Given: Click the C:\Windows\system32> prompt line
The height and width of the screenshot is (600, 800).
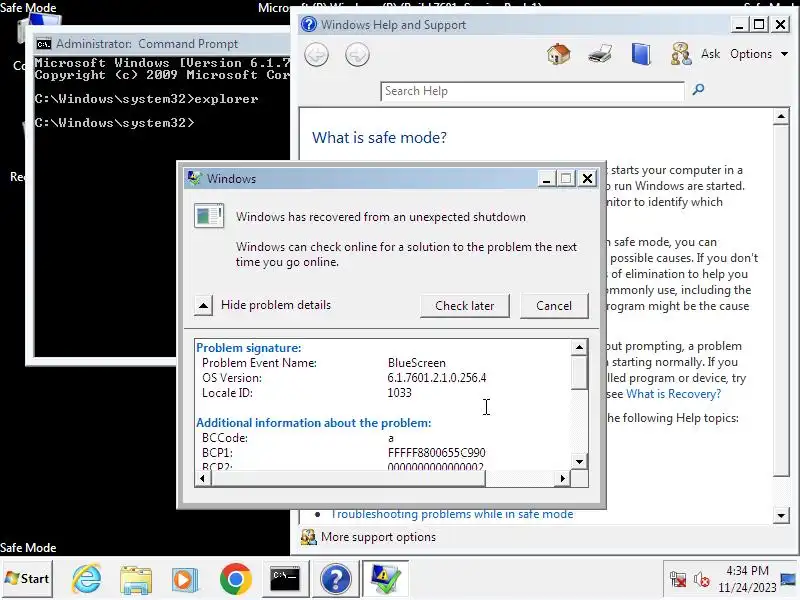Looking at the screenshot, I should coord(114,123).
